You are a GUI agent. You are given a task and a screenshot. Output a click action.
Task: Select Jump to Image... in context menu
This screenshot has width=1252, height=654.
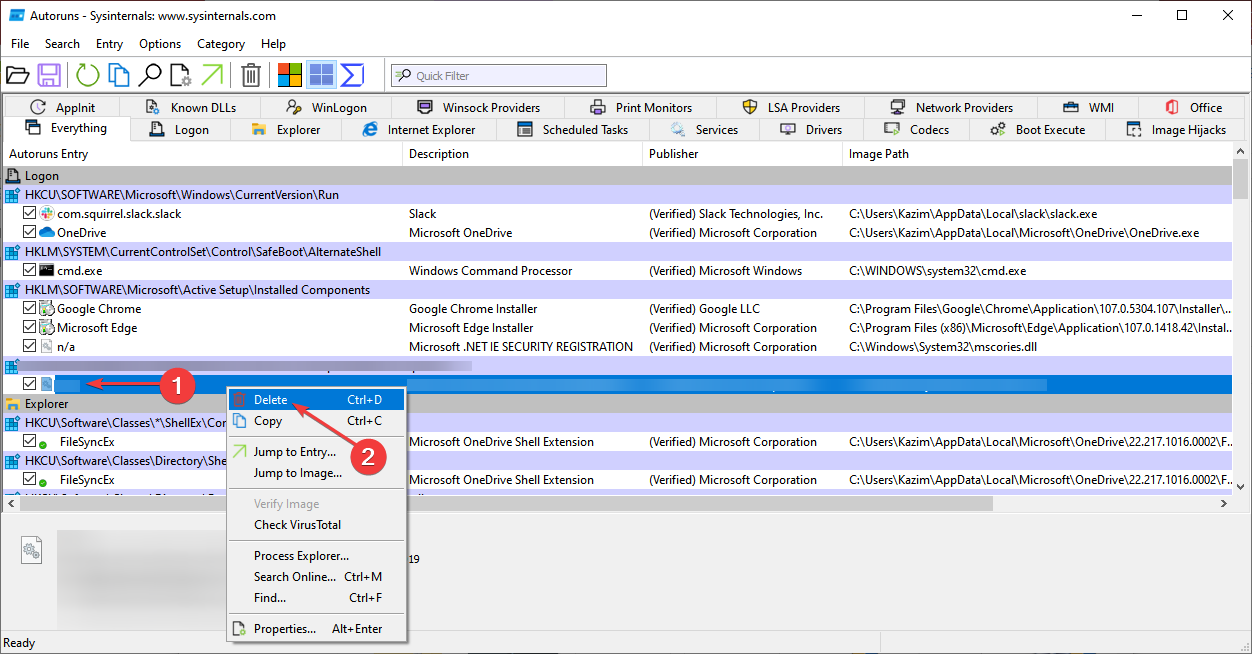pyautogui.click(x=316, y=473)
